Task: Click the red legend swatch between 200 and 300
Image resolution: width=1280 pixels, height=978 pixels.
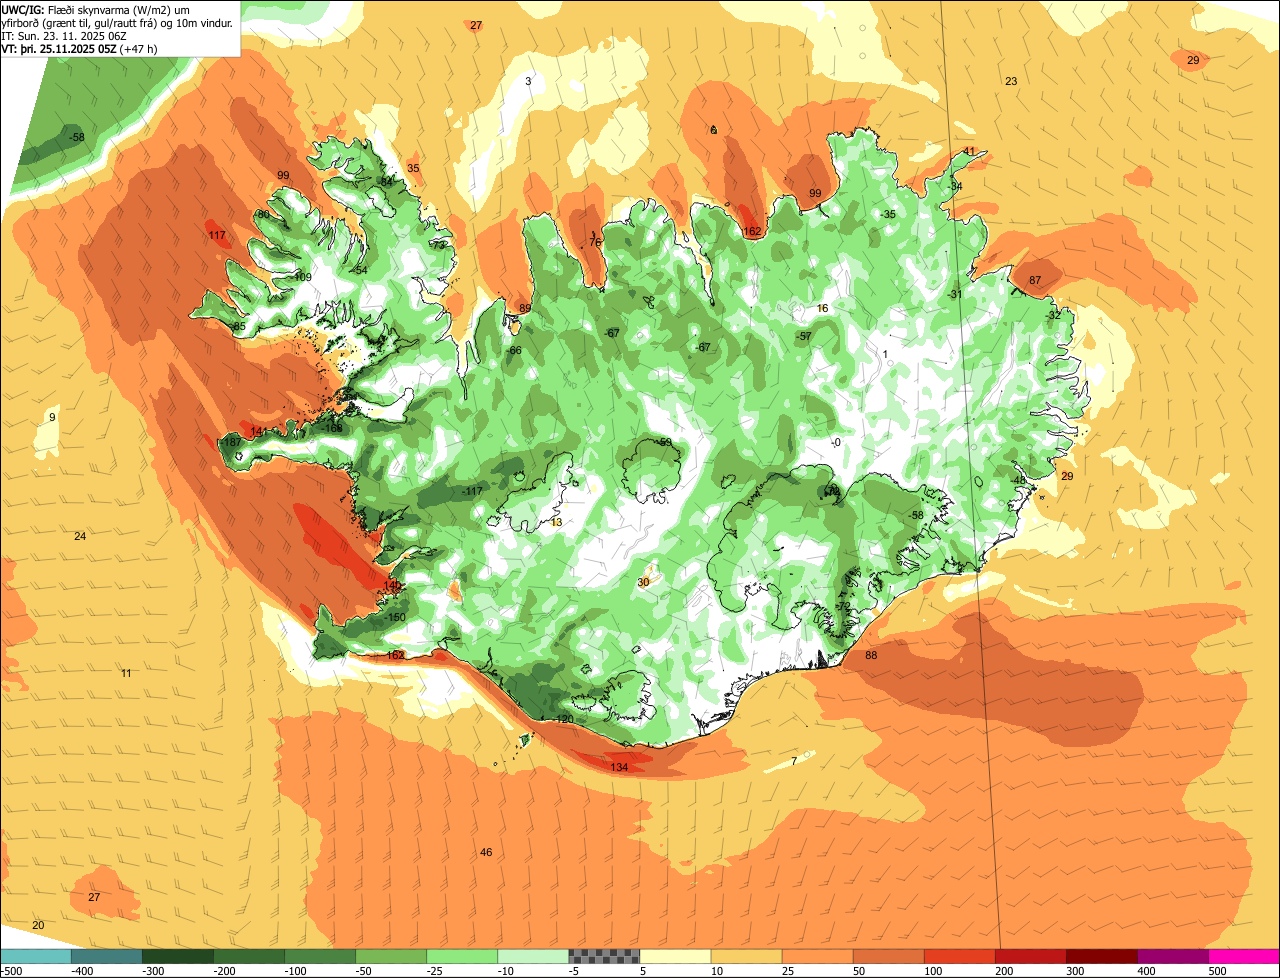Action: (1030, 957)
